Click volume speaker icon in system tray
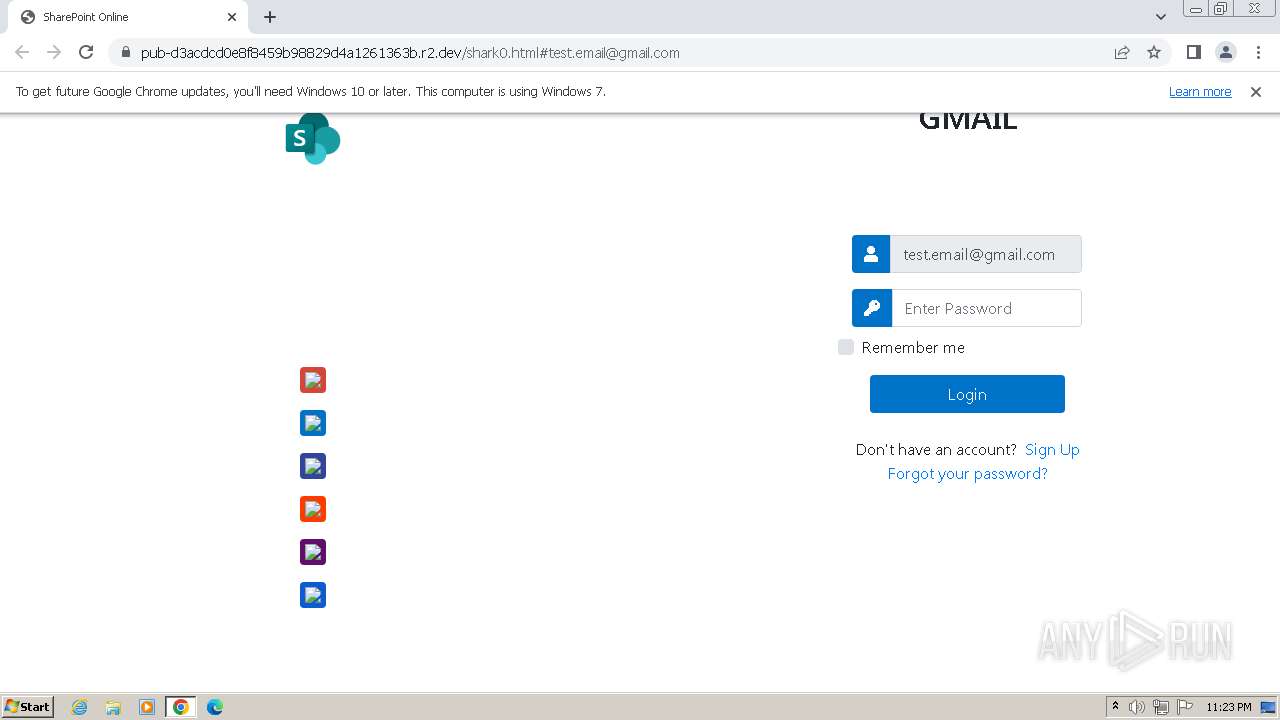 [1137, 707]
